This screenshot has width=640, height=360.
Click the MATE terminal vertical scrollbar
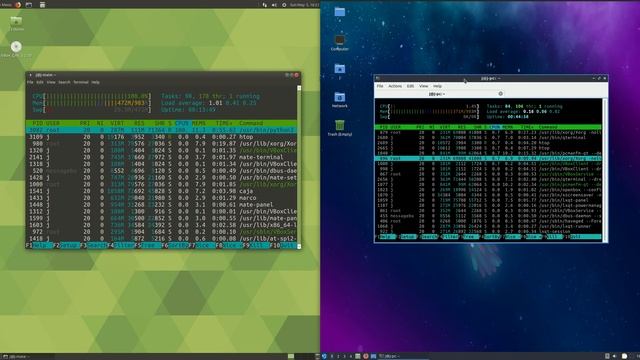tap(299, 167)
